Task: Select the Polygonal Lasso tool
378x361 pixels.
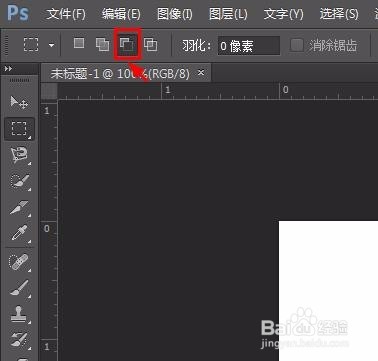Action: (19, 154)
